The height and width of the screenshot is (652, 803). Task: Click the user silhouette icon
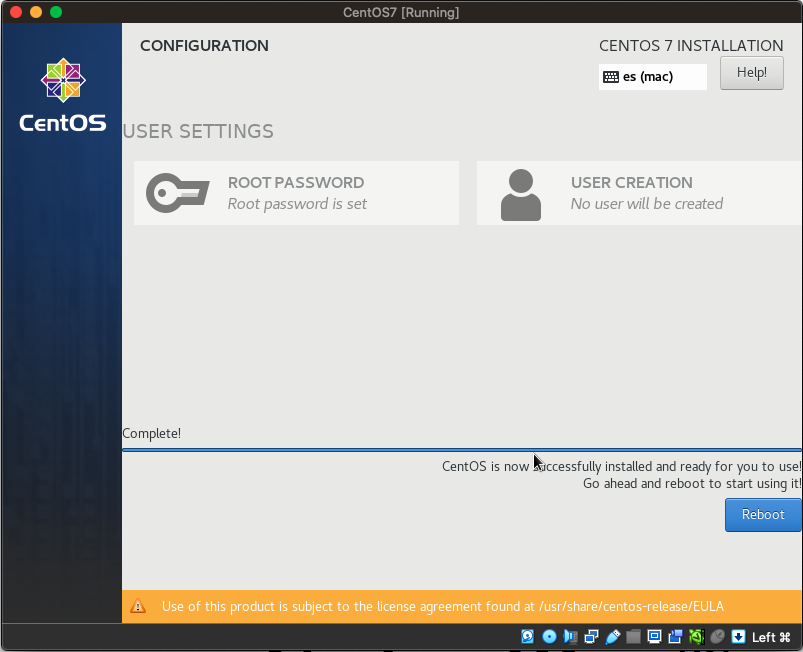click(520, 195)
